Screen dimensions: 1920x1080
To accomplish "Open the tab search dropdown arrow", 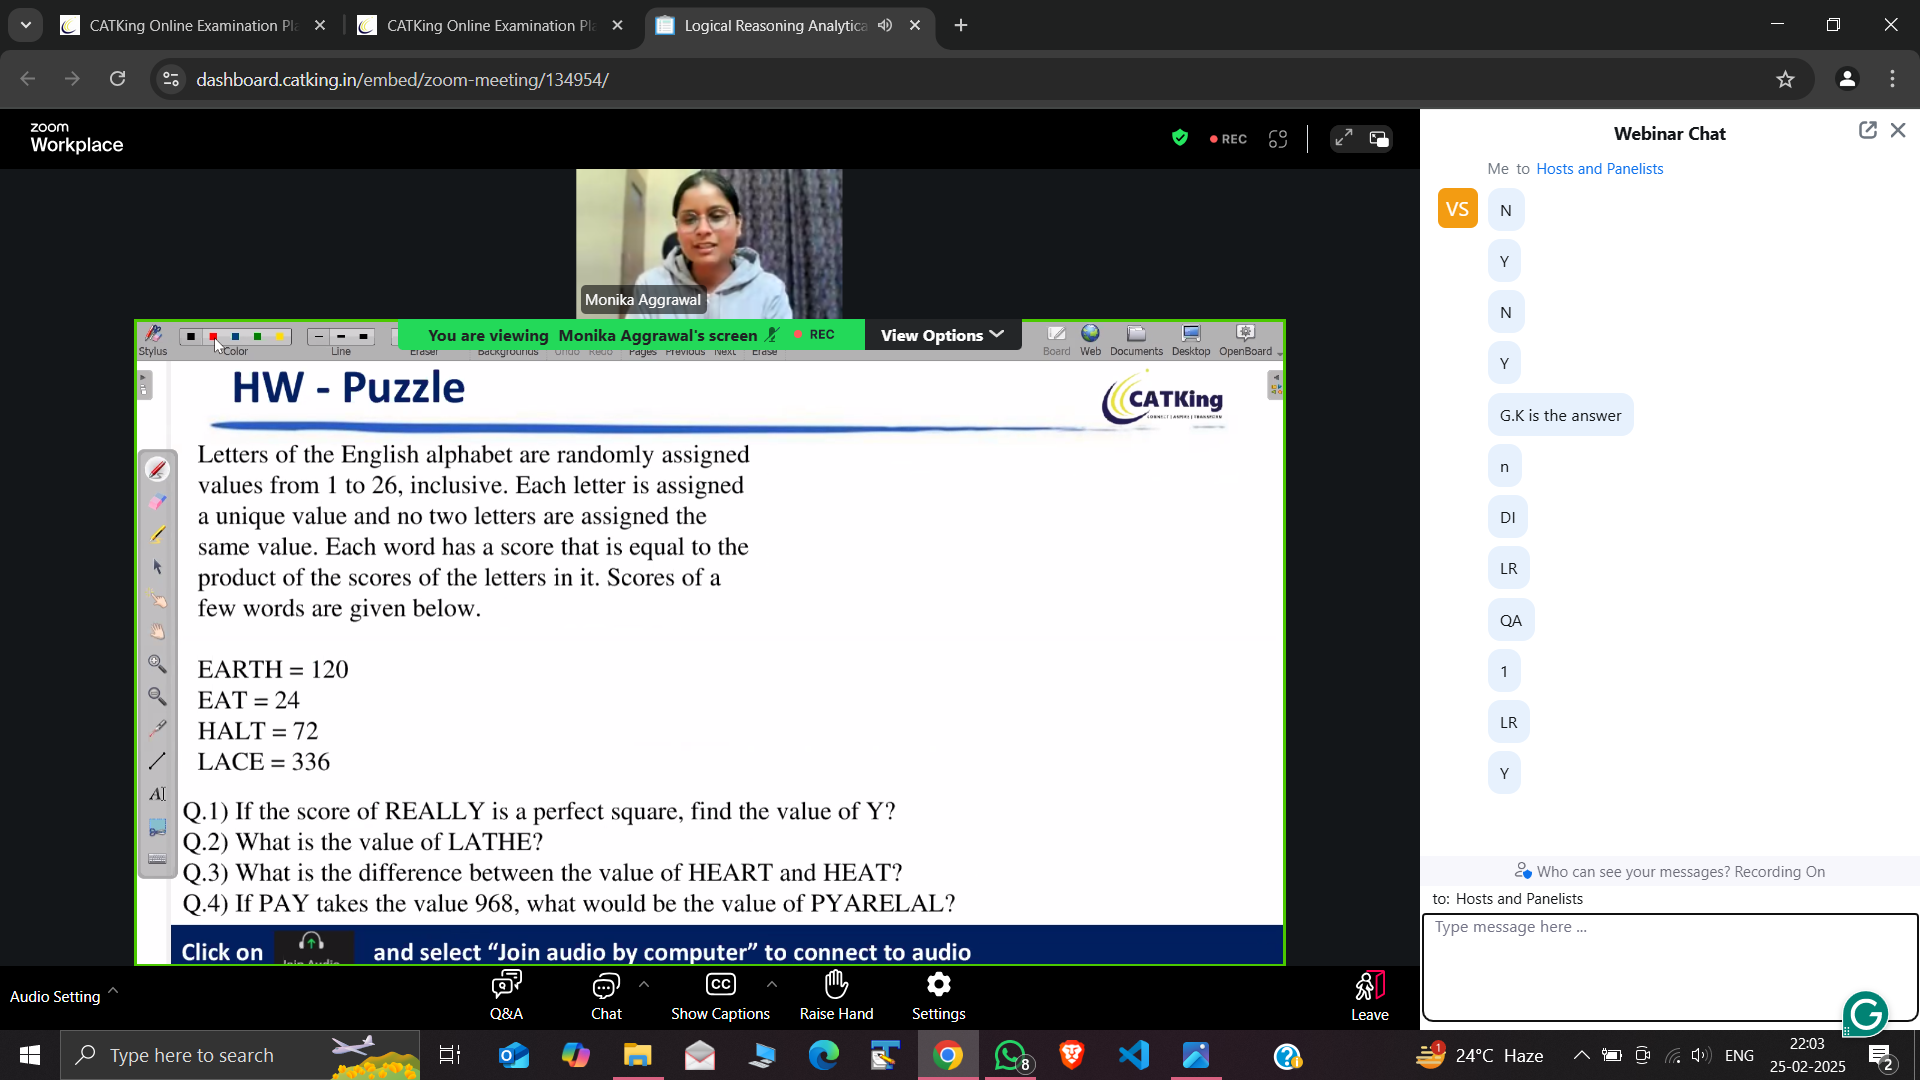I will [x=26, y=25].
